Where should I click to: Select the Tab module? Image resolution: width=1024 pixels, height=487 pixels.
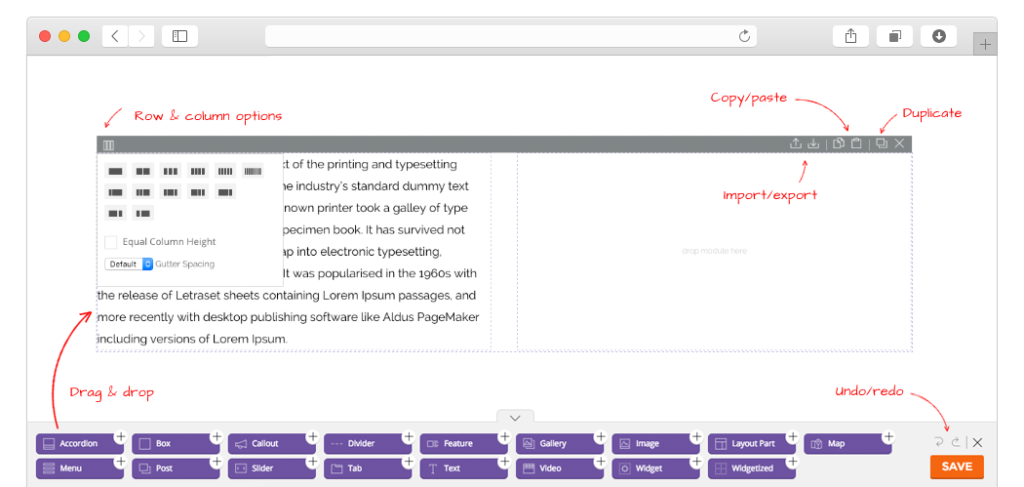coord(367,469)
